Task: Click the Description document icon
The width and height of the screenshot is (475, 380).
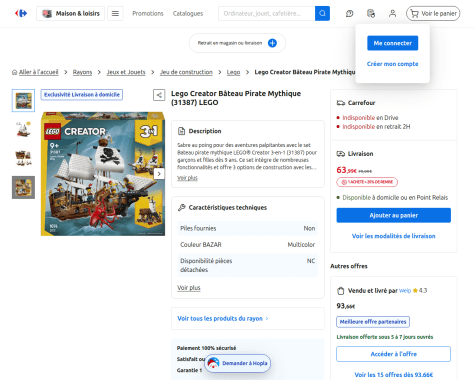Action: pyautogui.click(x=181, y=131)
